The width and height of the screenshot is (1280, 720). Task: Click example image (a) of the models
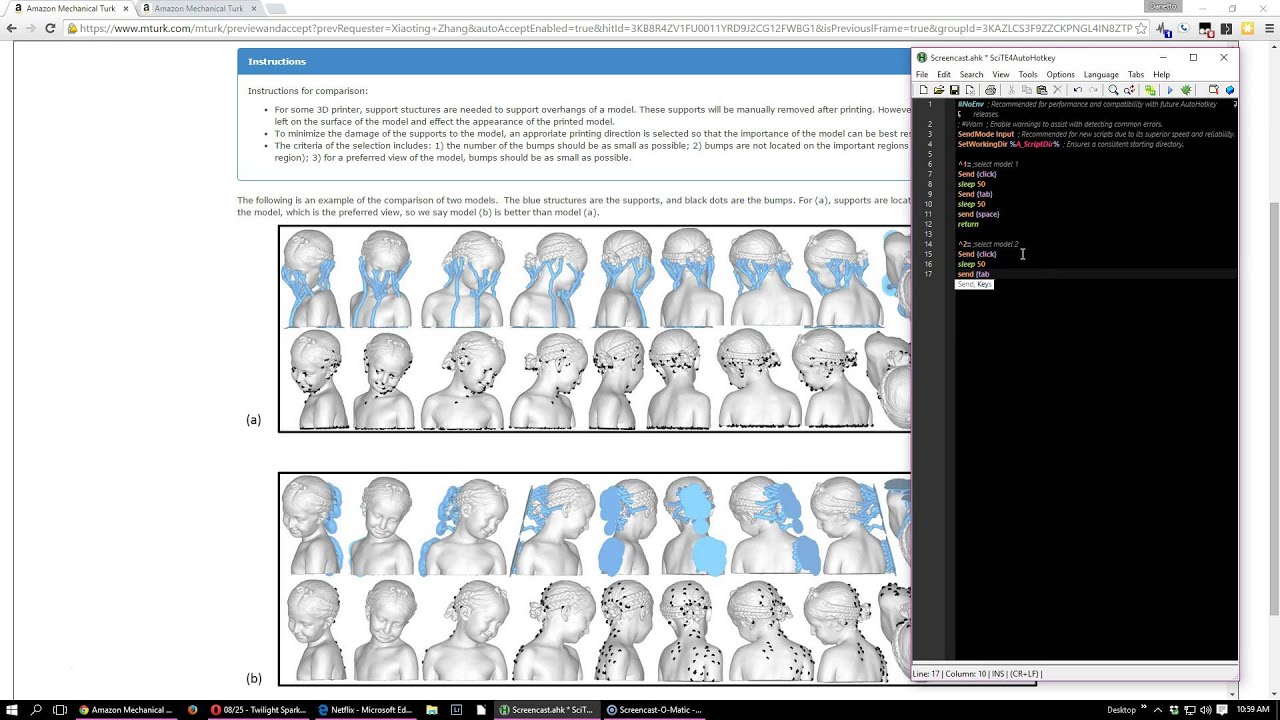coord(595,328)
